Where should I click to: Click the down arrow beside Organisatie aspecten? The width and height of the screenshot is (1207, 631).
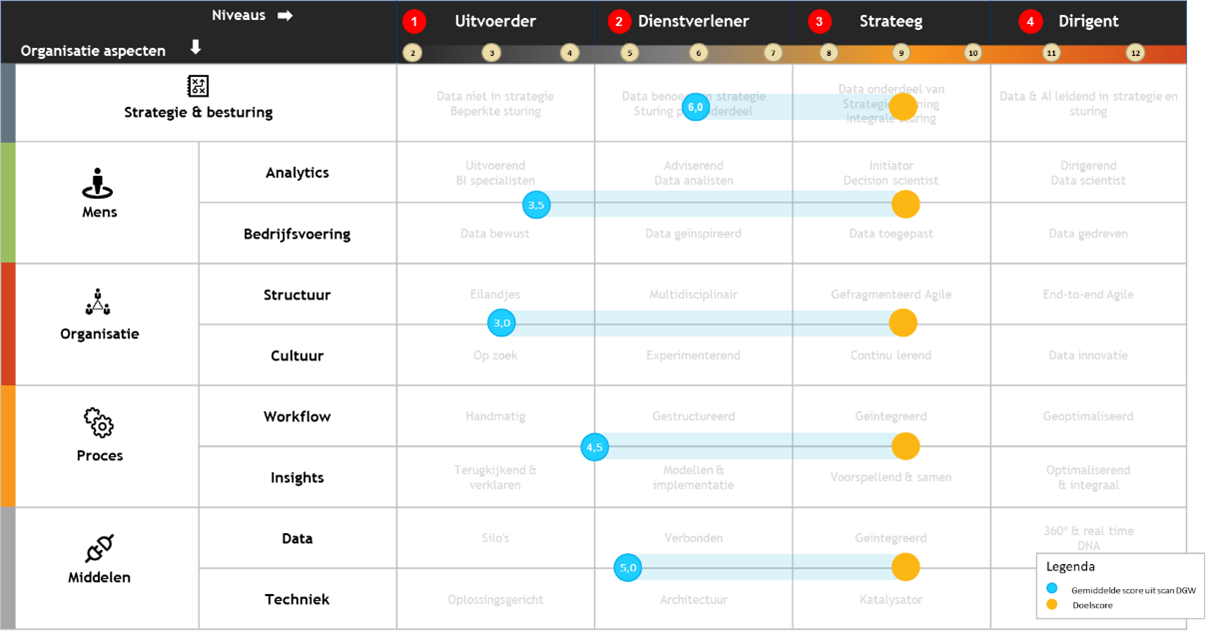click(x=195, y=47)
